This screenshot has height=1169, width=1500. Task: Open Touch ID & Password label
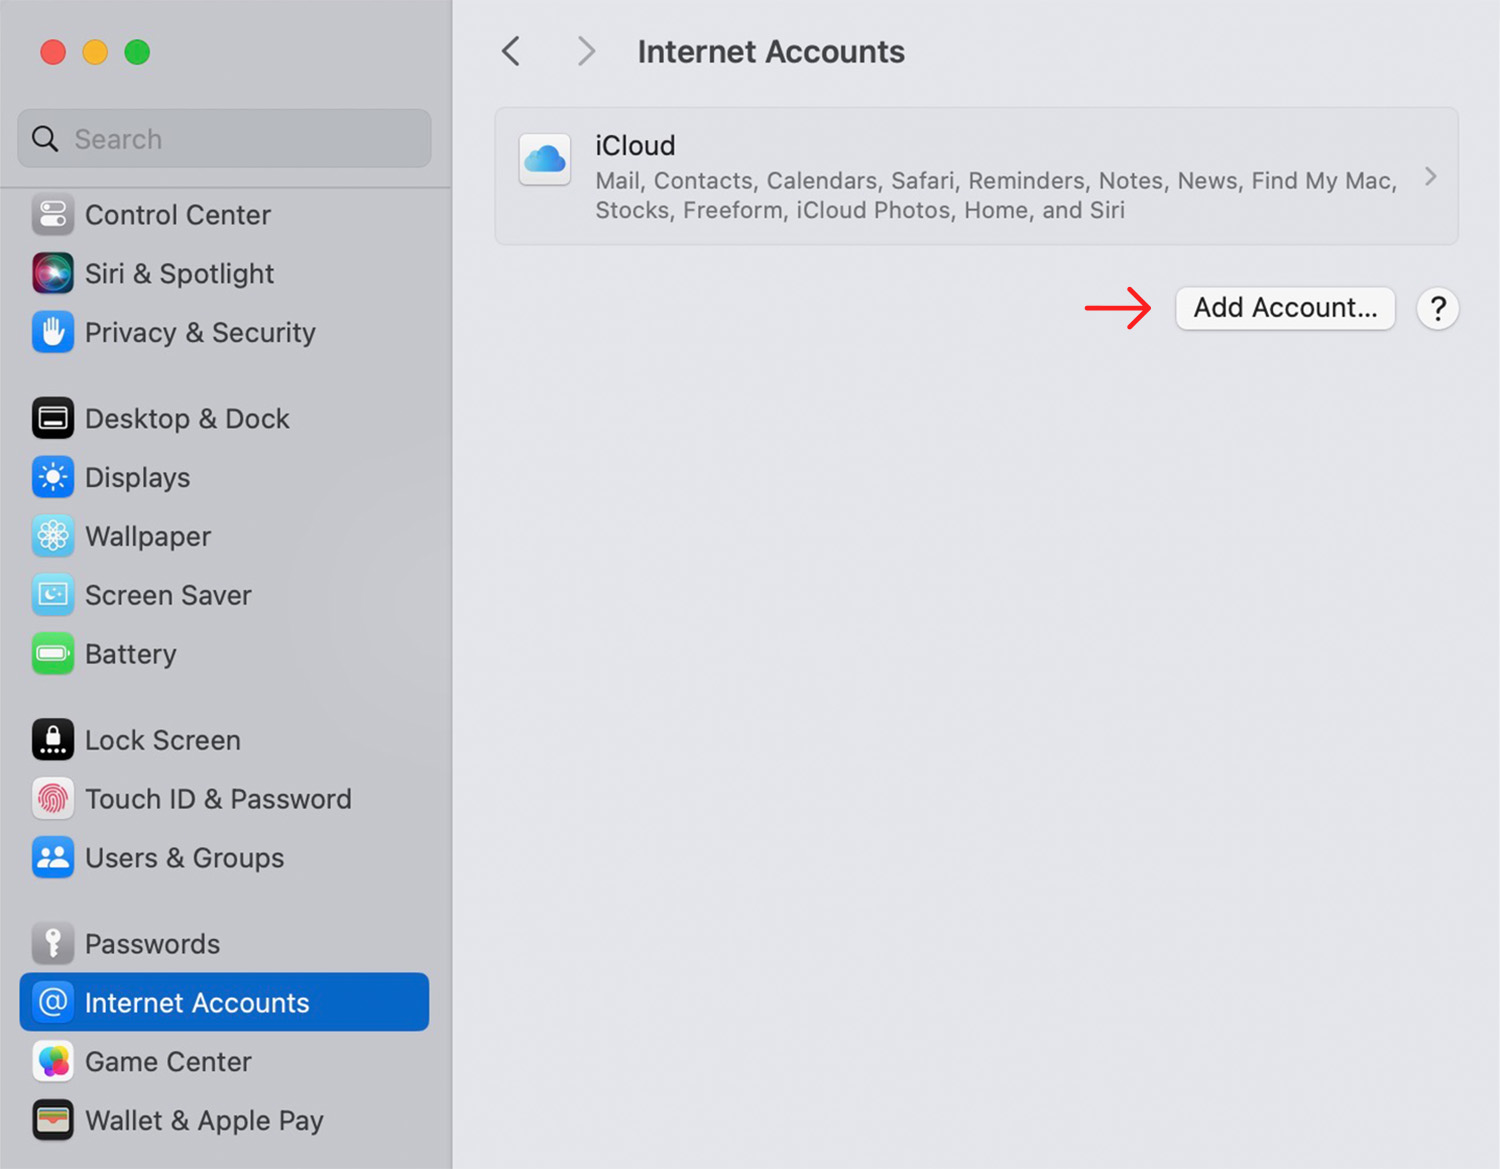tap(218, 799)
